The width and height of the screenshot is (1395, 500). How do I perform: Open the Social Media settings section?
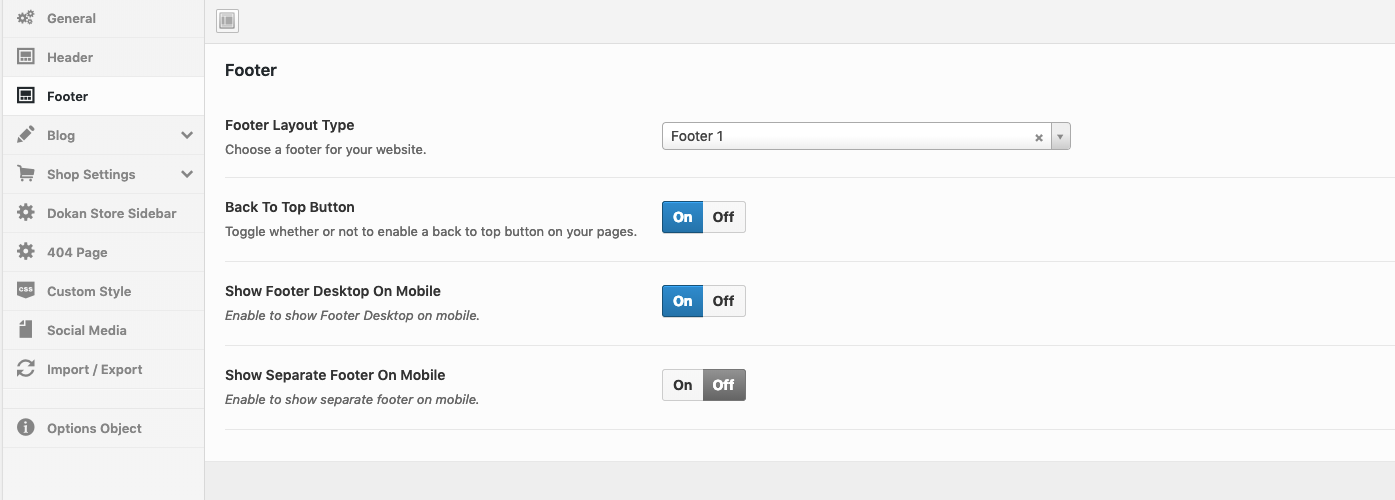click(x=86, y=330)
